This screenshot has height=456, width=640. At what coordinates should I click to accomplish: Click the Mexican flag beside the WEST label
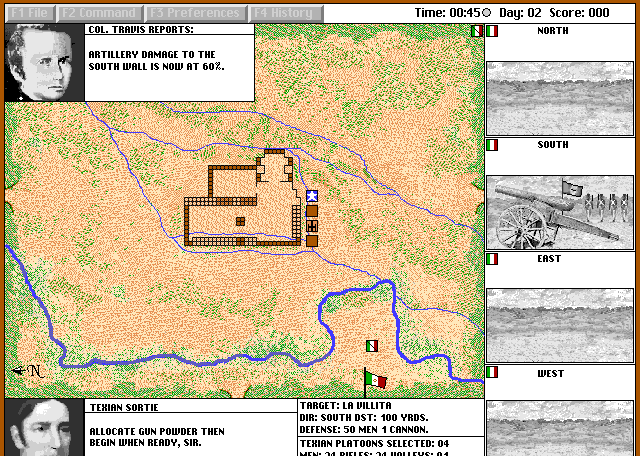(492, 373)
